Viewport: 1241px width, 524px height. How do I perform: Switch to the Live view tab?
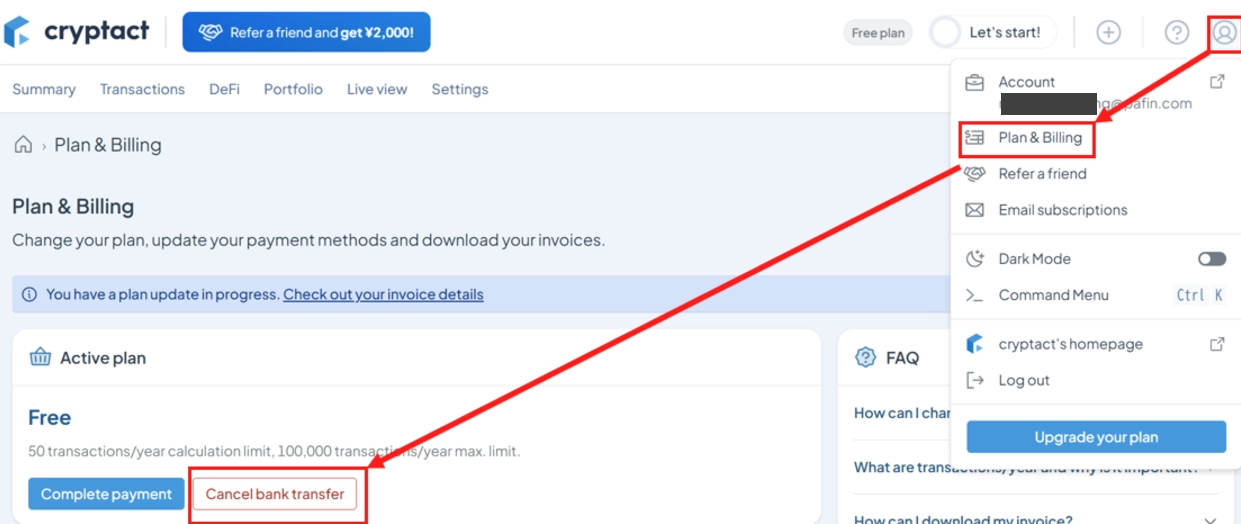tap(377, 89)
